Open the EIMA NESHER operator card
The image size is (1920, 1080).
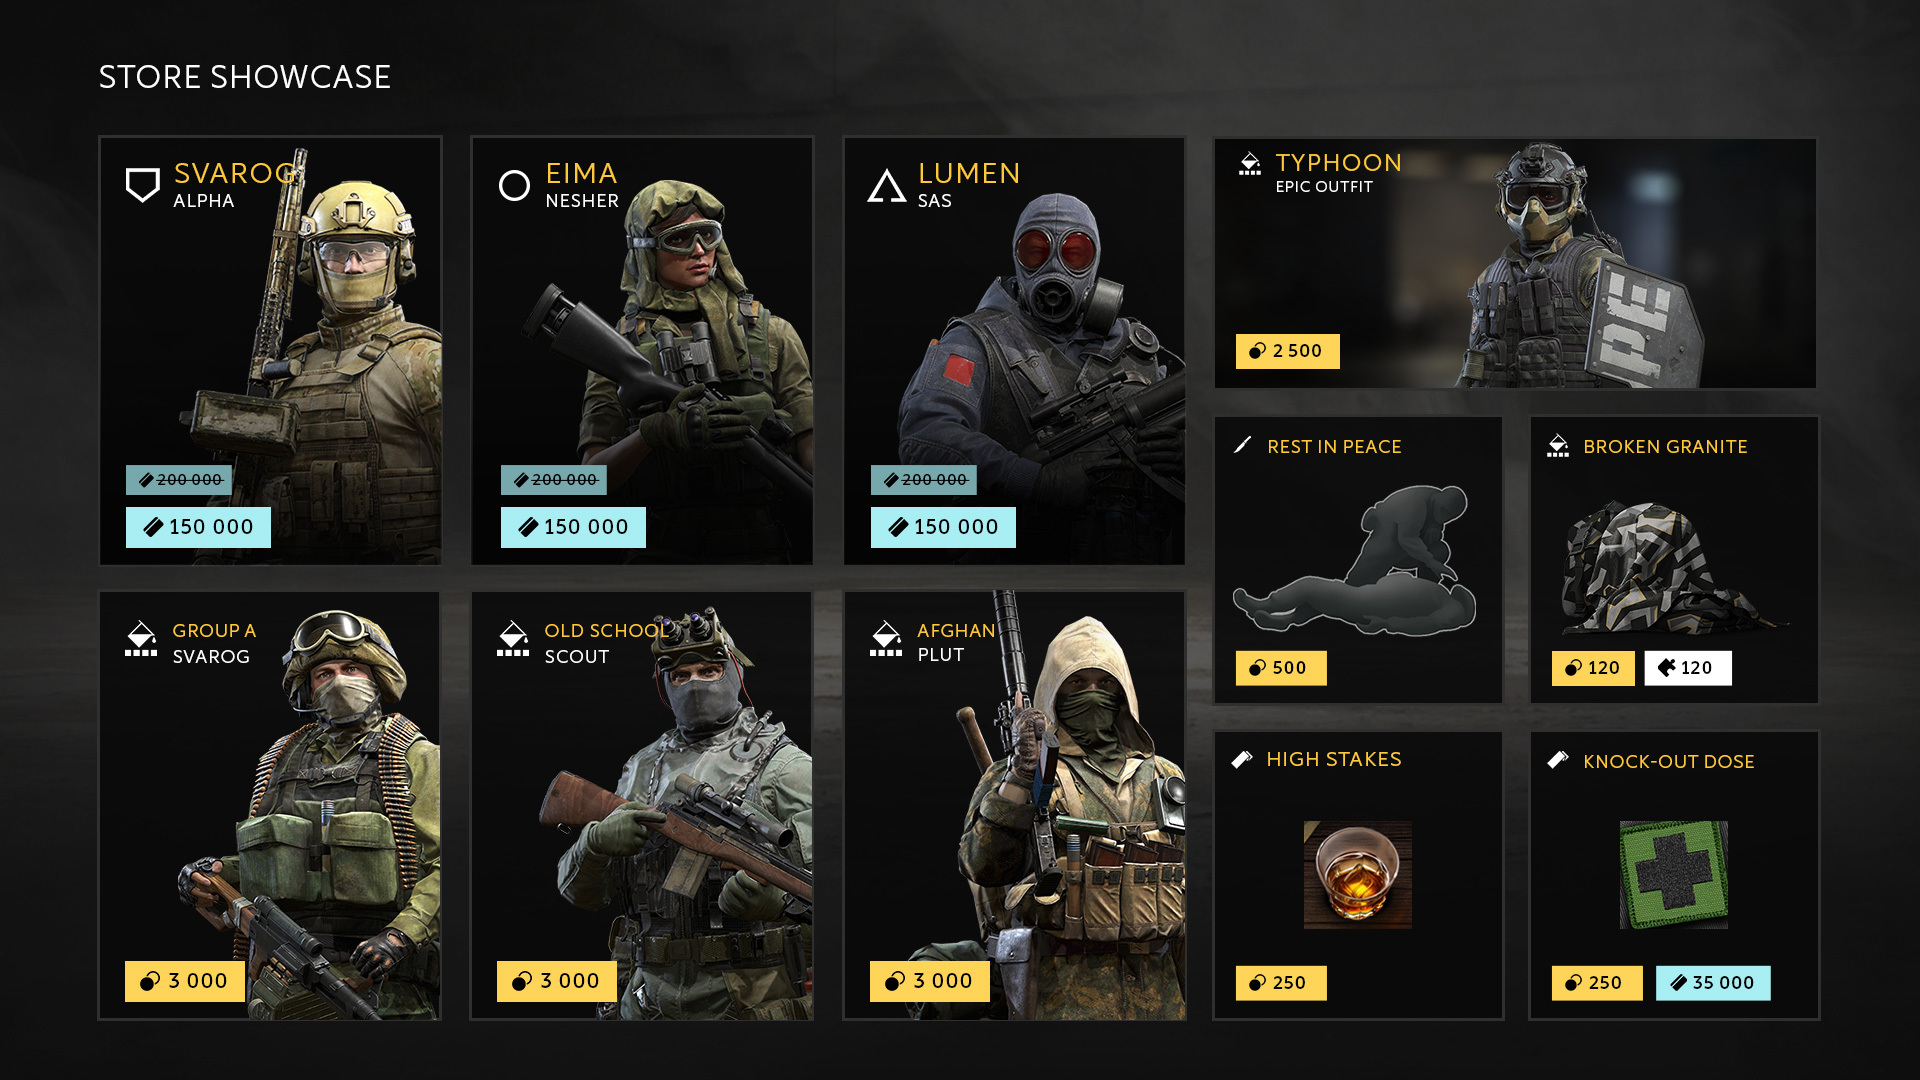(x=642, y=351)
